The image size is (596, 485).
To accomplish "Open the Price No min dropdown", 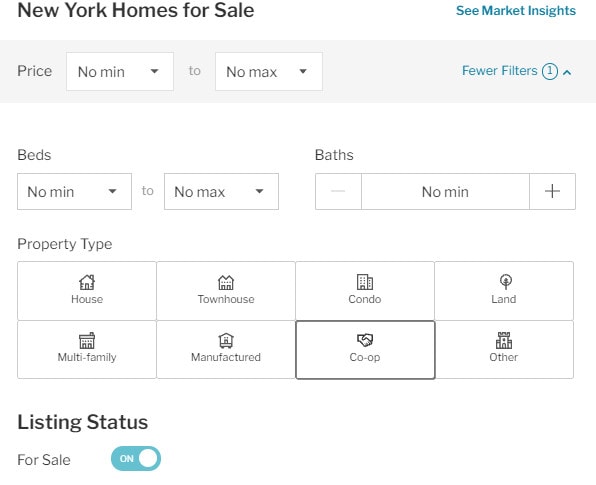I will [120, 71].
